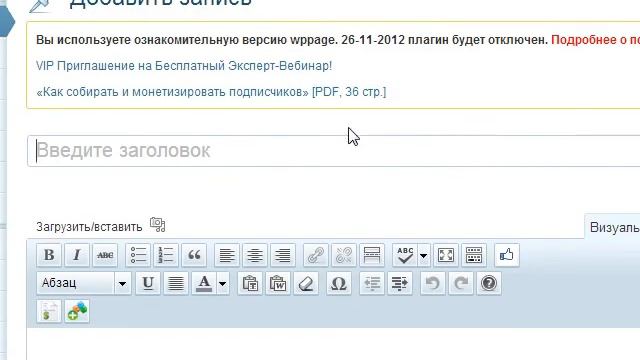Open the text color picker arrow

(222, 283)
